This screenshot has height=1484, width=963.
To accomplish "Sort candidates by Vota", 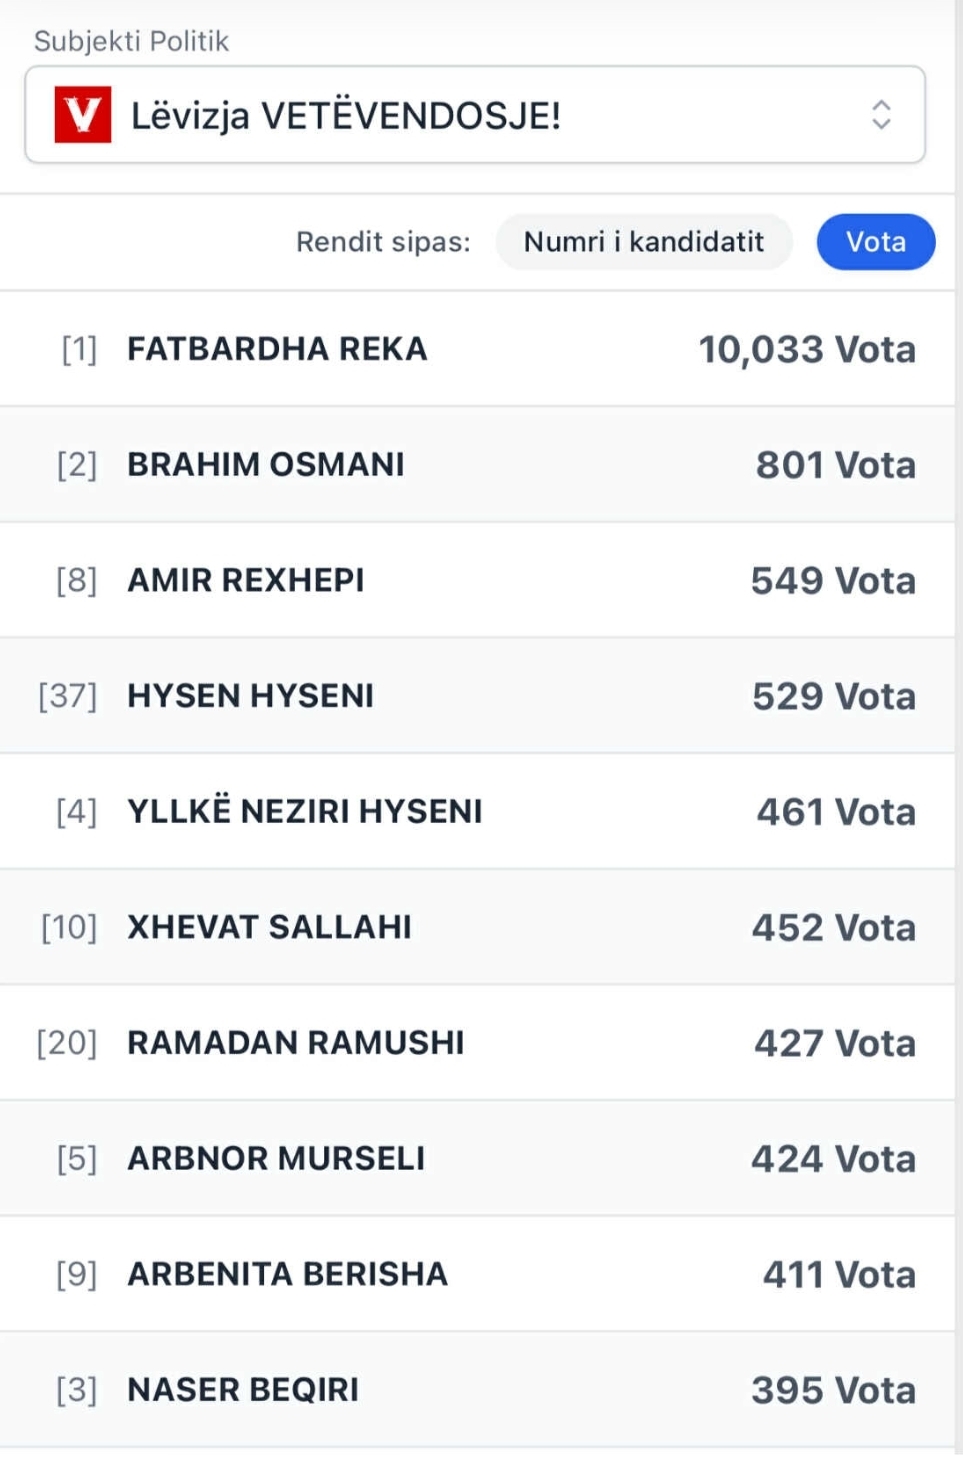I will (875, 242).
